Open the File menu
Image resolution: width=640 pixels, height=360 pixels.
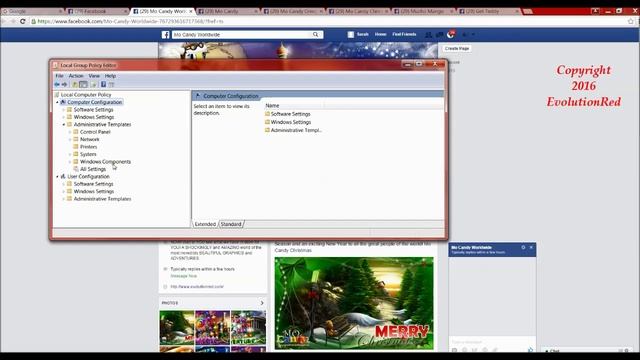pos(59,76)
